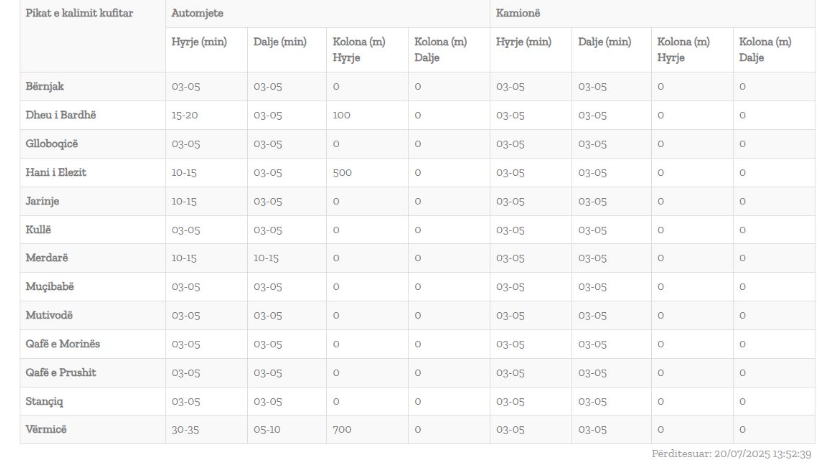Select the Dheu i Bardhë row label
This screenshot has height=463, width=836.
point(61,115)
